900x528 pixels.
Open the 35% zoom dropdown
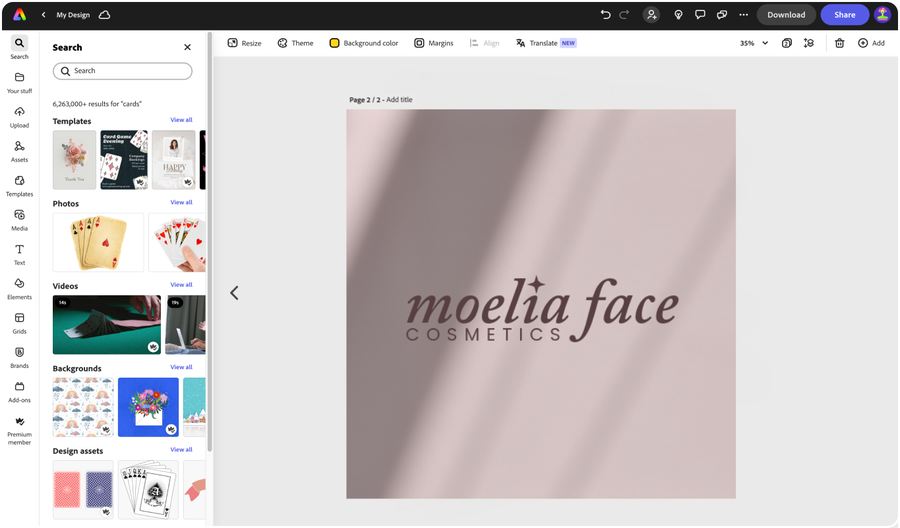(754, 43)
